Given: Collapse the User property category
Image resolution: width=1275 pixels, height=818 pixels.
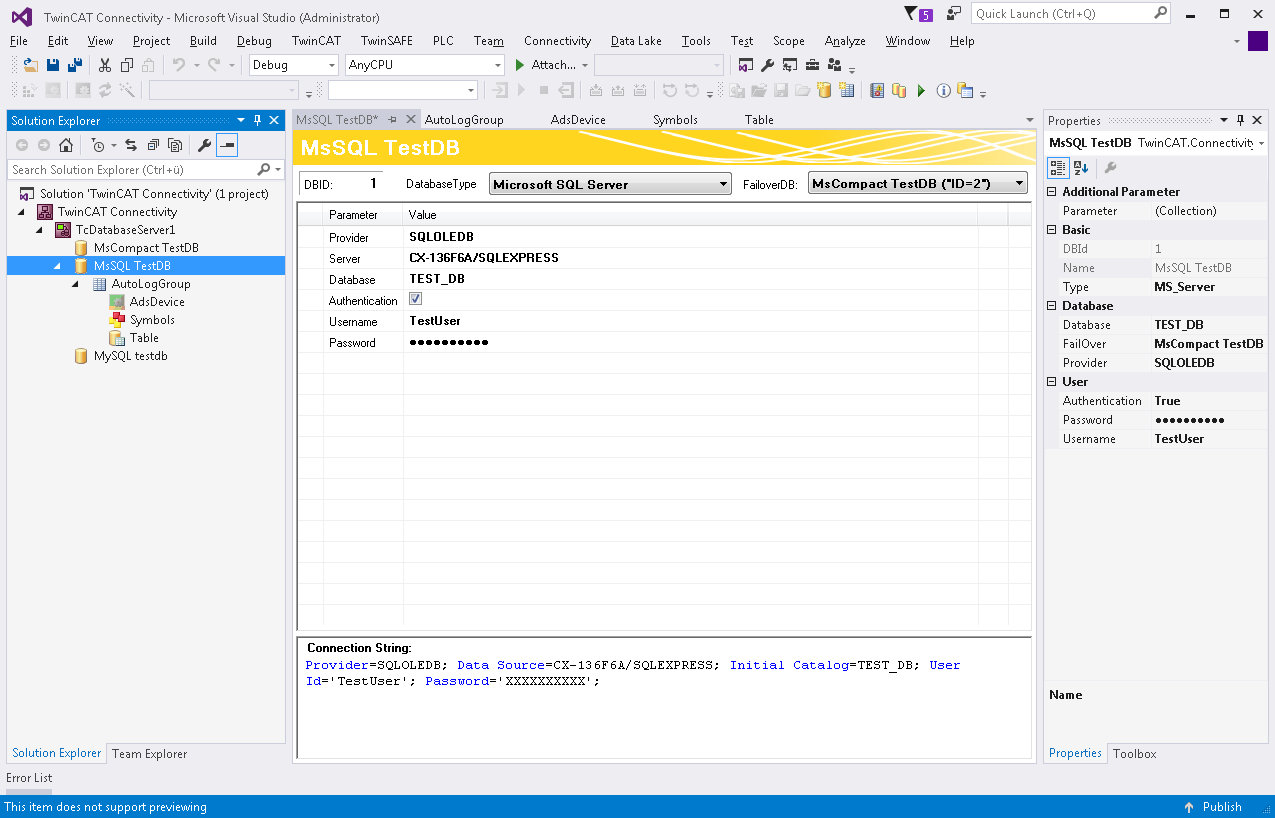Looking at the screenshot, I should 1052,382.
